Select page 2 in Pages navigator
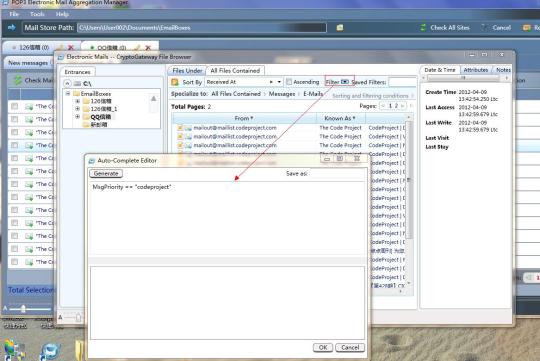This screenshot has height=361, width=540. pyautogui.click(x=396, y=106)
